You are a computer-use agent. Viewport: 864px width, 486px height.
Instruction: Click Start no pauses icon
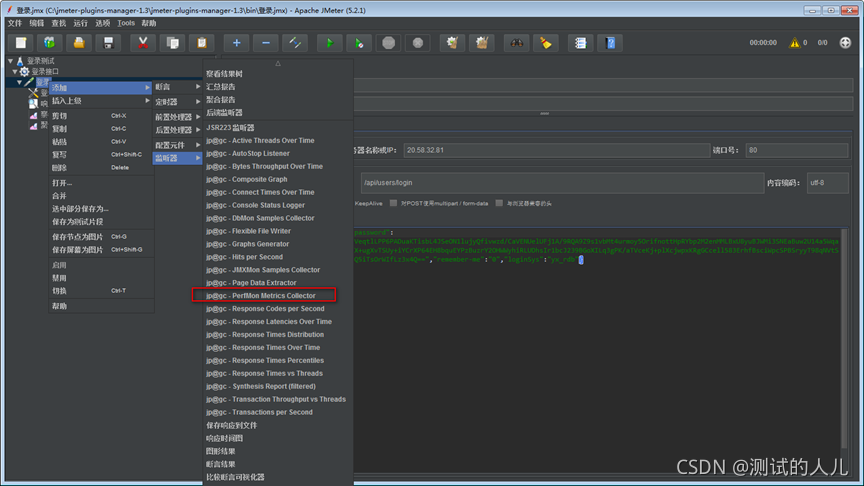[x=359, y=43]
